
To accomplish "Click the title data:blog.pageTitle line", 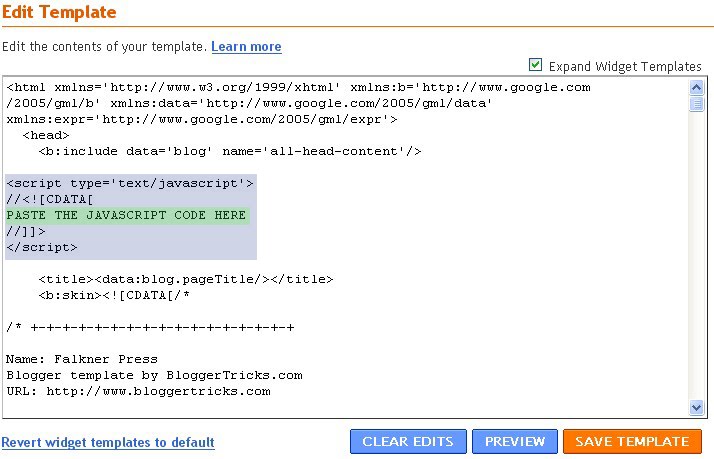I will pos(185,279).
